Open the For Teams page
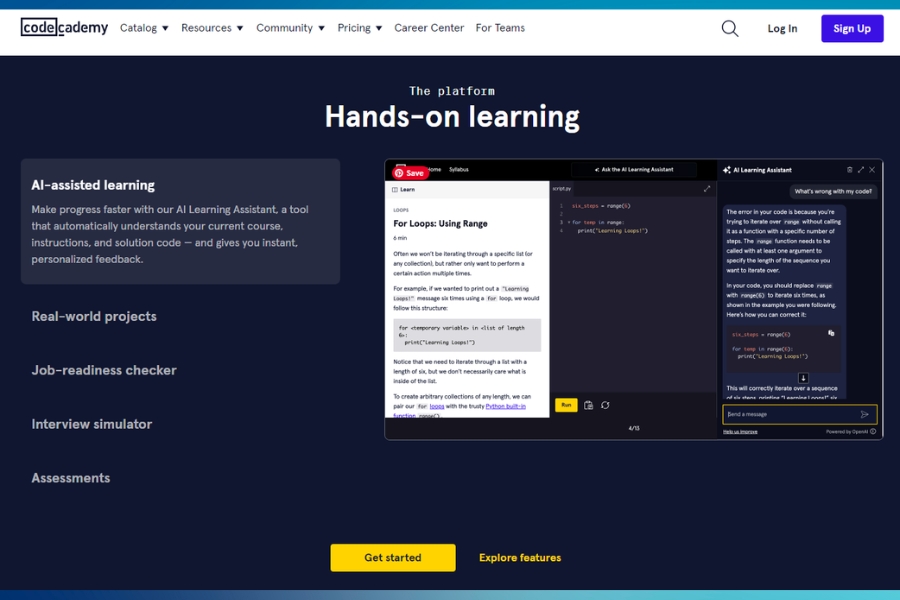This screenshot has width=900, height=600. click(x=500, y=28)
